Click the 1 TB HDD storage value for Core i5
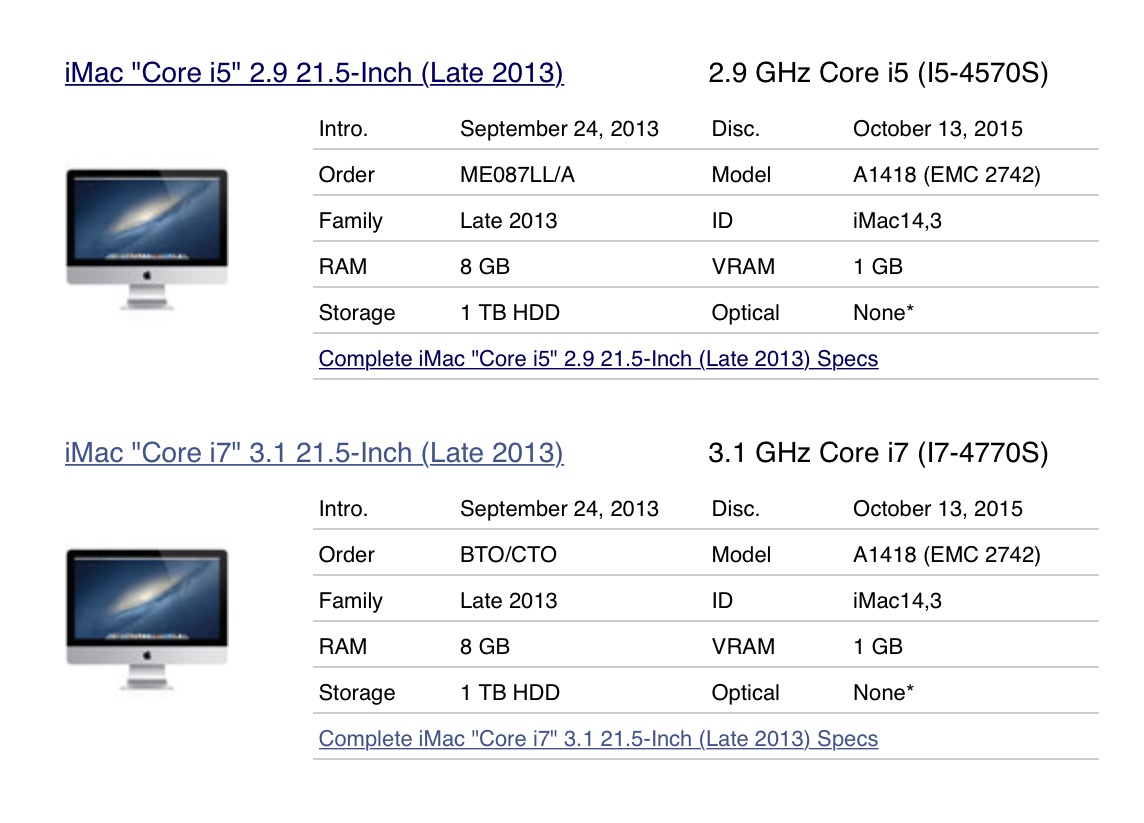 (510, 313)
